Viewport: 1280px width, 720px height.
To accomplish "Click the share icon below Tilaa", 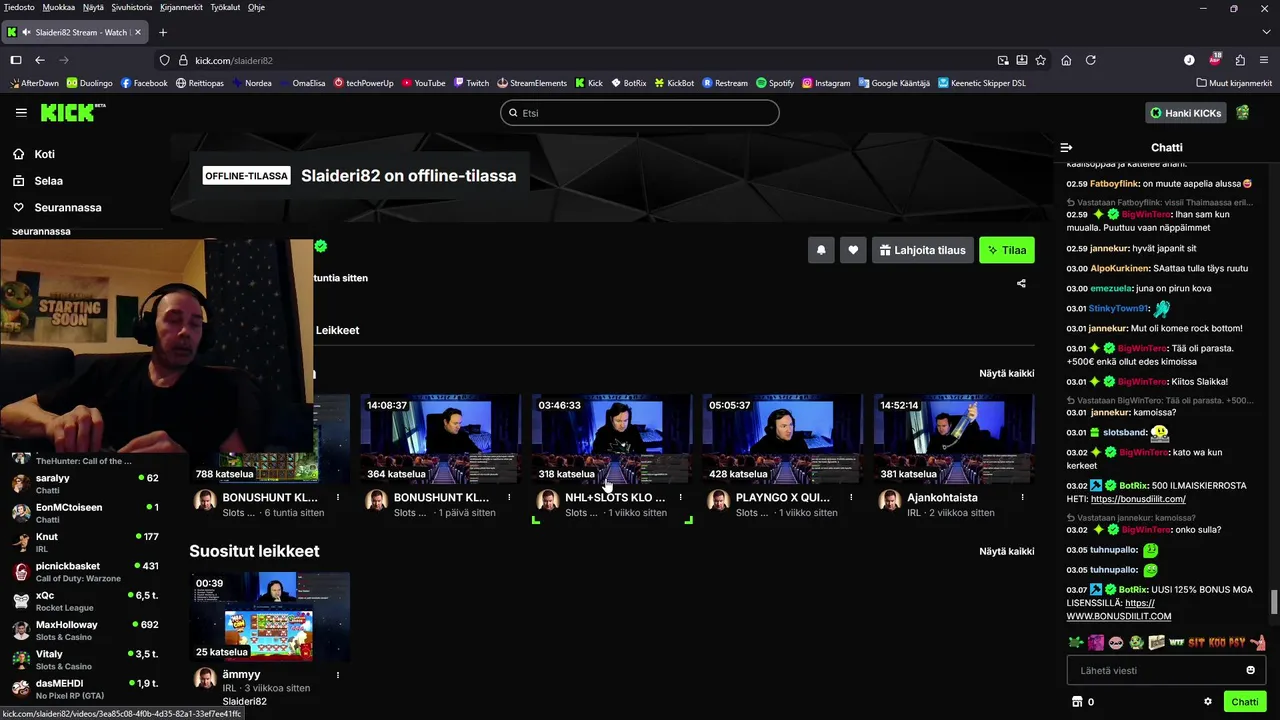I will coord(1021,283).
